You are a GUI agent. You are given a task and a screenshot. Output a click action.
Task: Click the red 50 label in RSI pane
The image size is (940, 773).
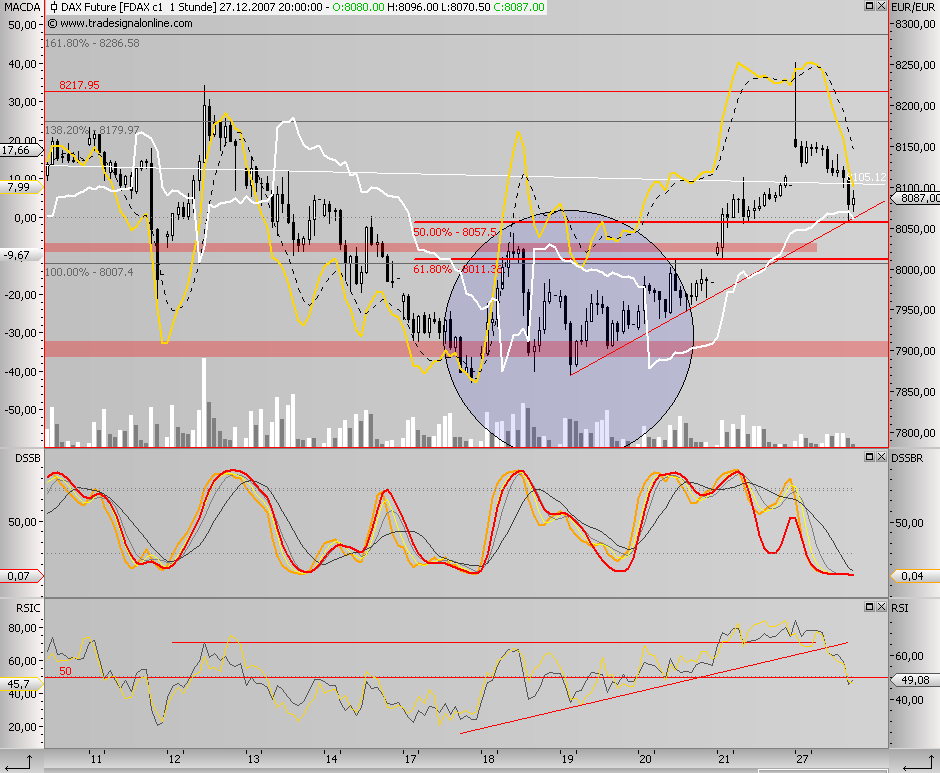[x=65, y=672]
